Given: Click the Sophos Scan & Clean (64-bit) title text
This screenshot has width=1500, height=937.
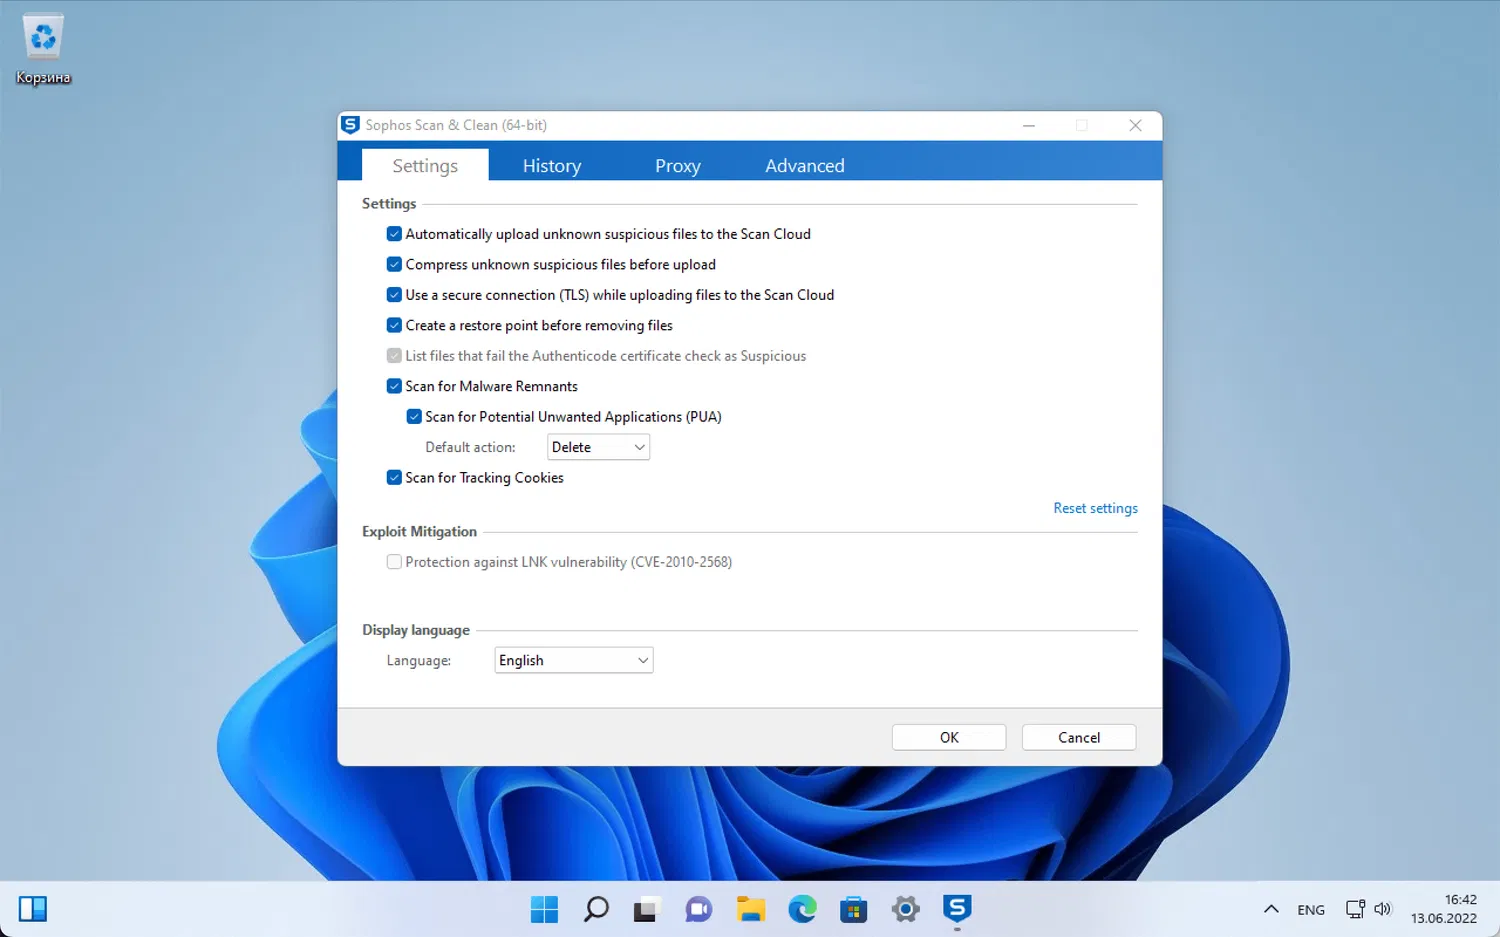Looking at the screenshot, I should coord(456,125).
